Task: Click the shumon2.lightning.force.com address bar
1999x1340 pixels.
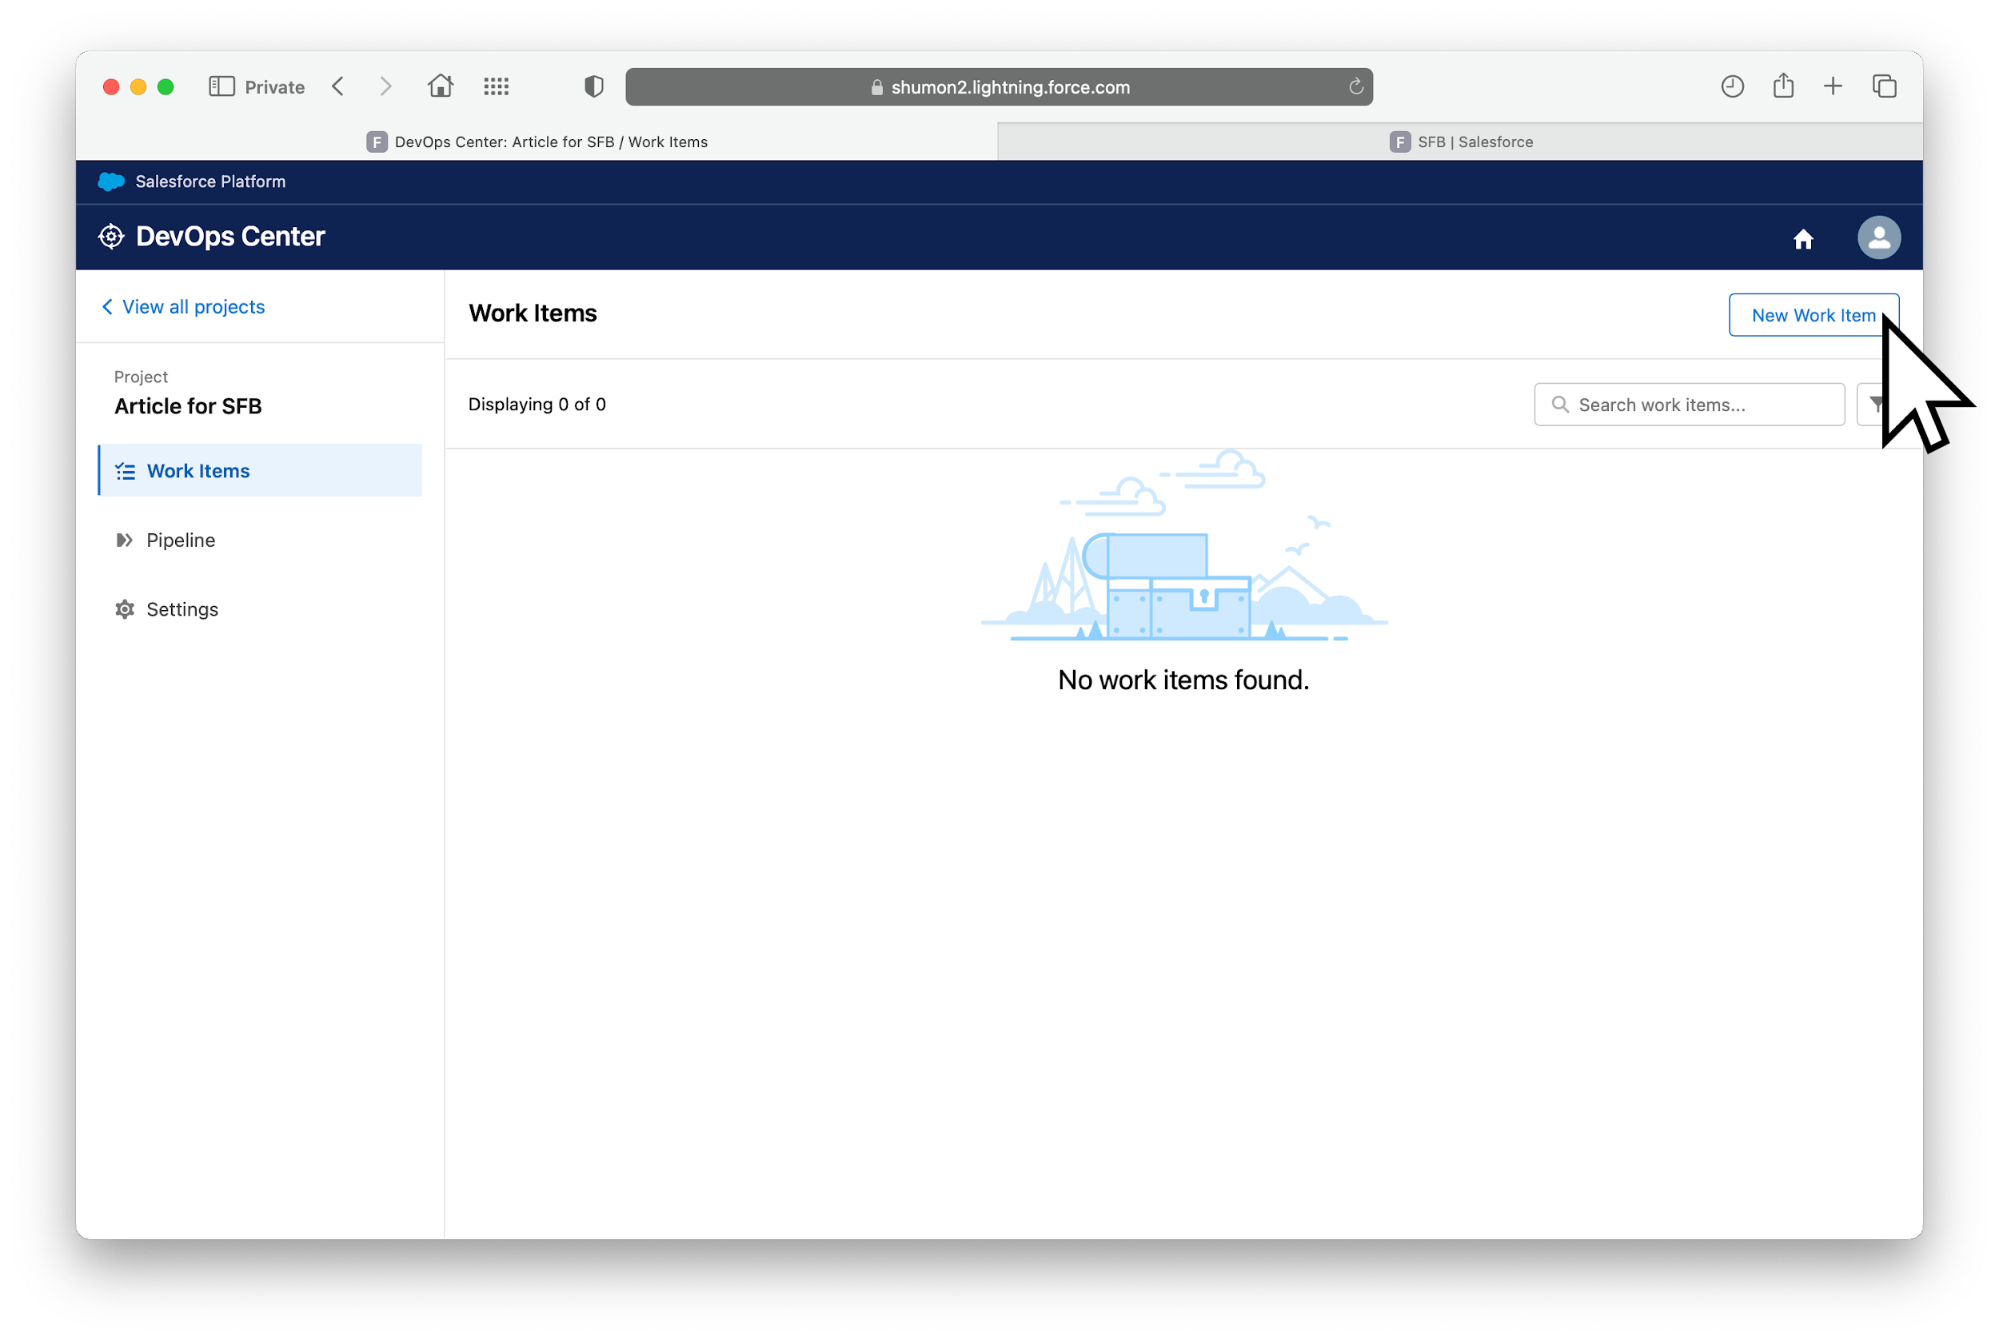Action: point(999,87)
